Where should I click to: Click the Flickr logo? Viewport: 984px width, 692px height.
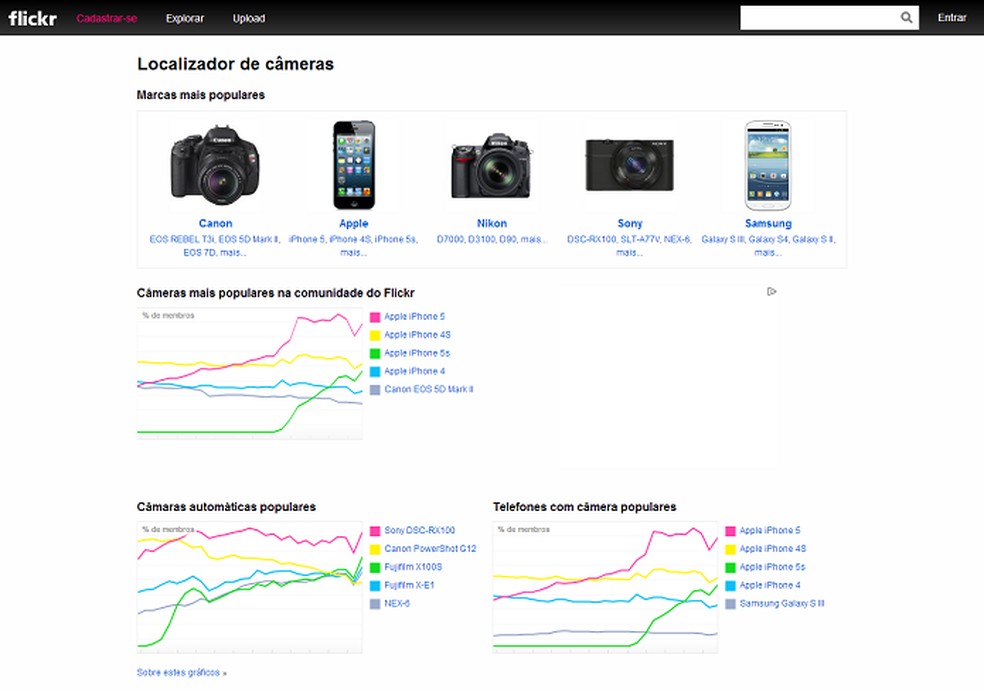33,18
